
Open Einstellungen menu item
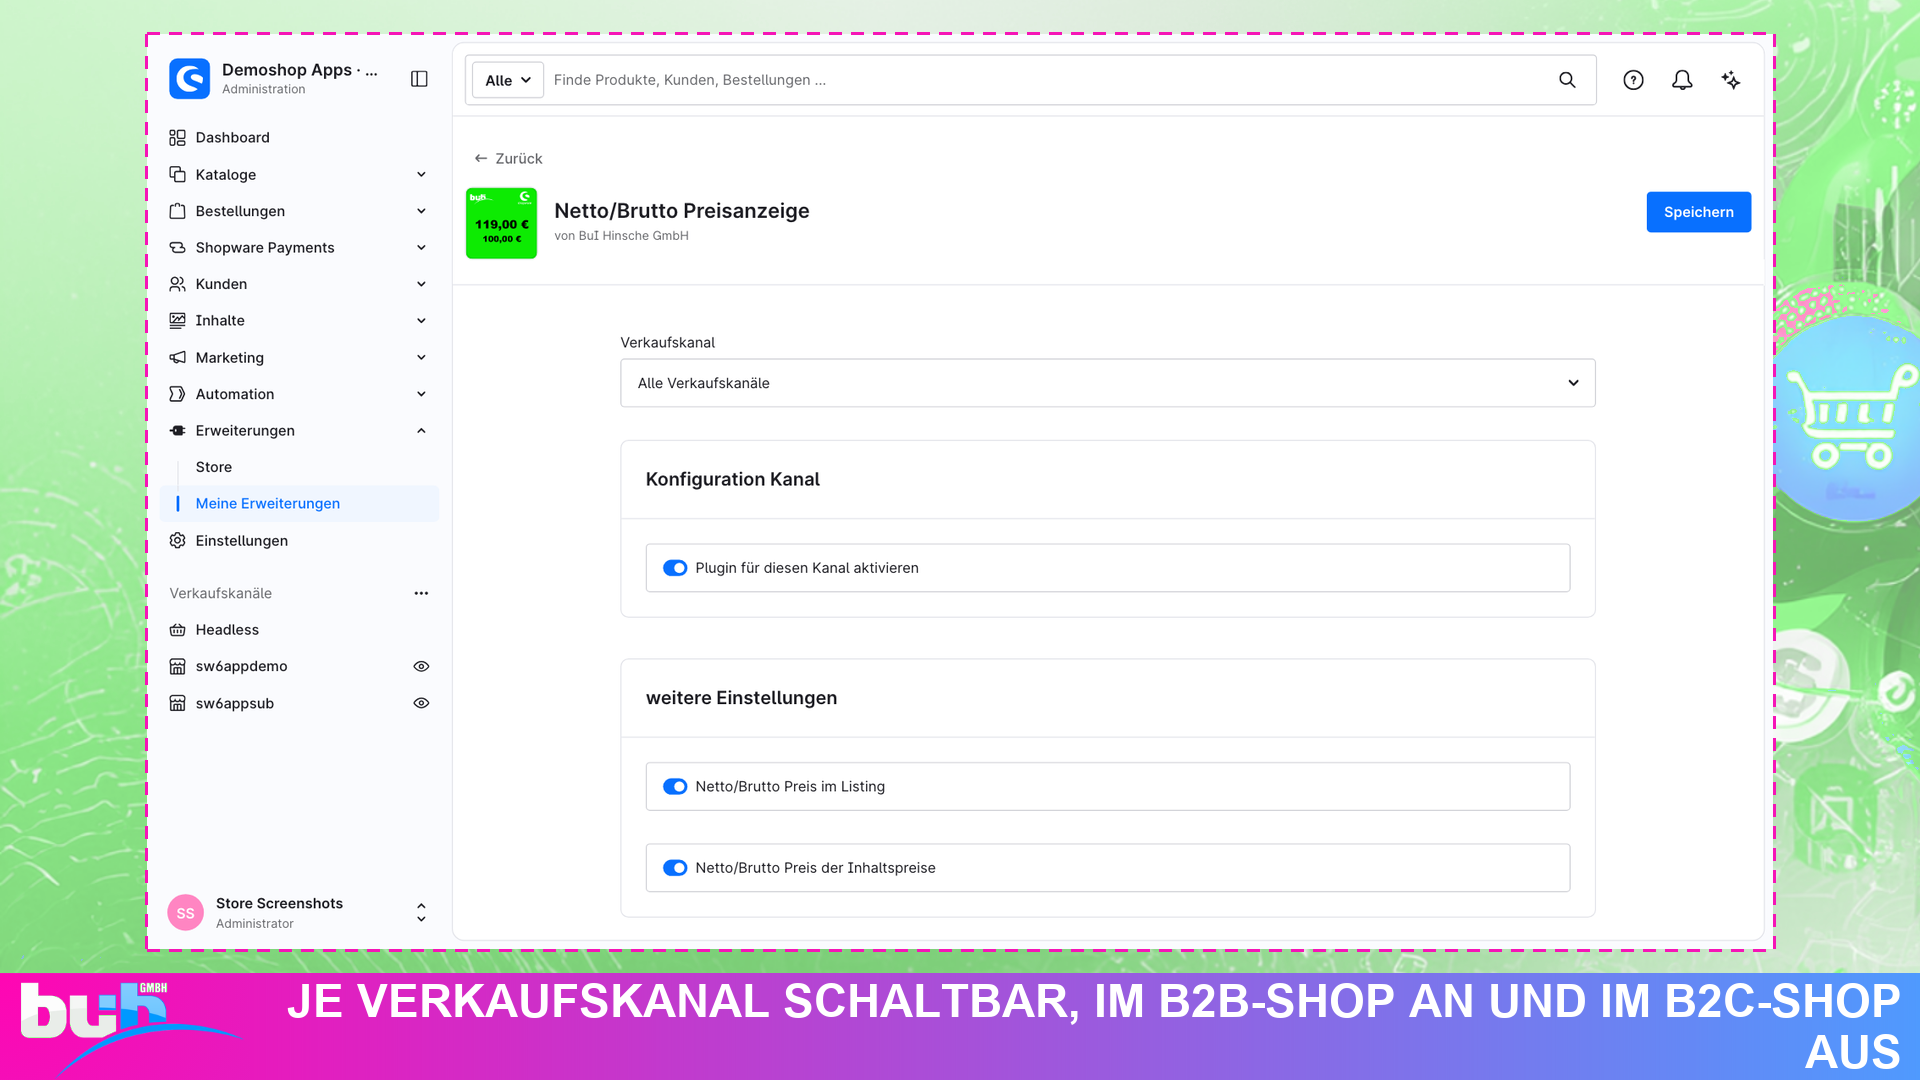click(x=299, y=540)
